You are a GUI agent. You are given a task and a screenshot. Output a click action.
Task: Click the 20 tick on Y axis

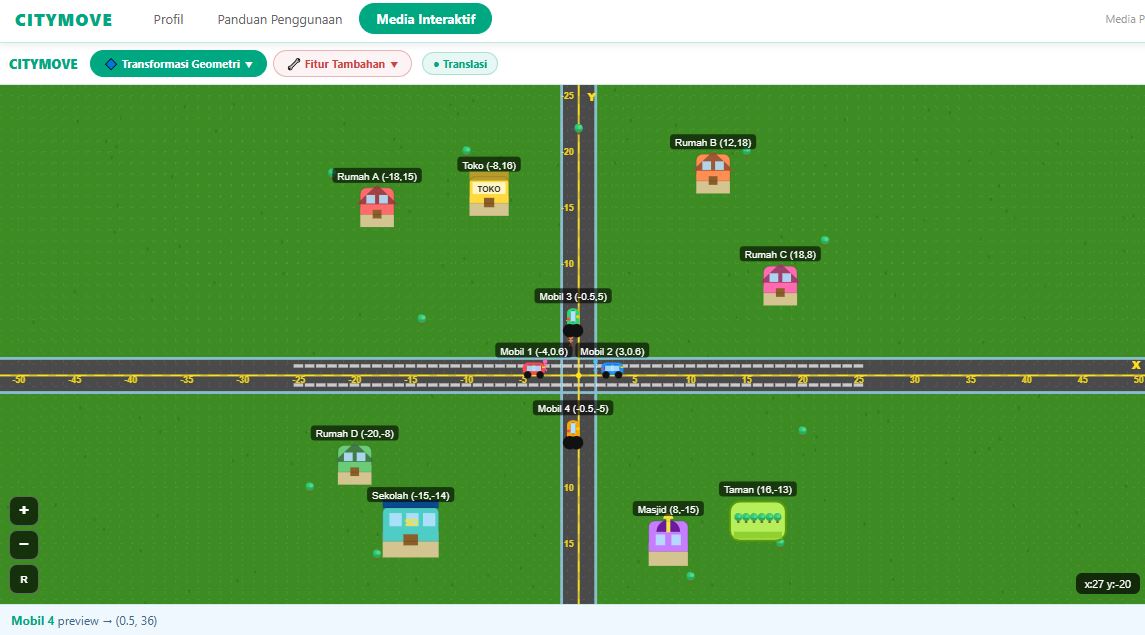click(x=569, y=152)
